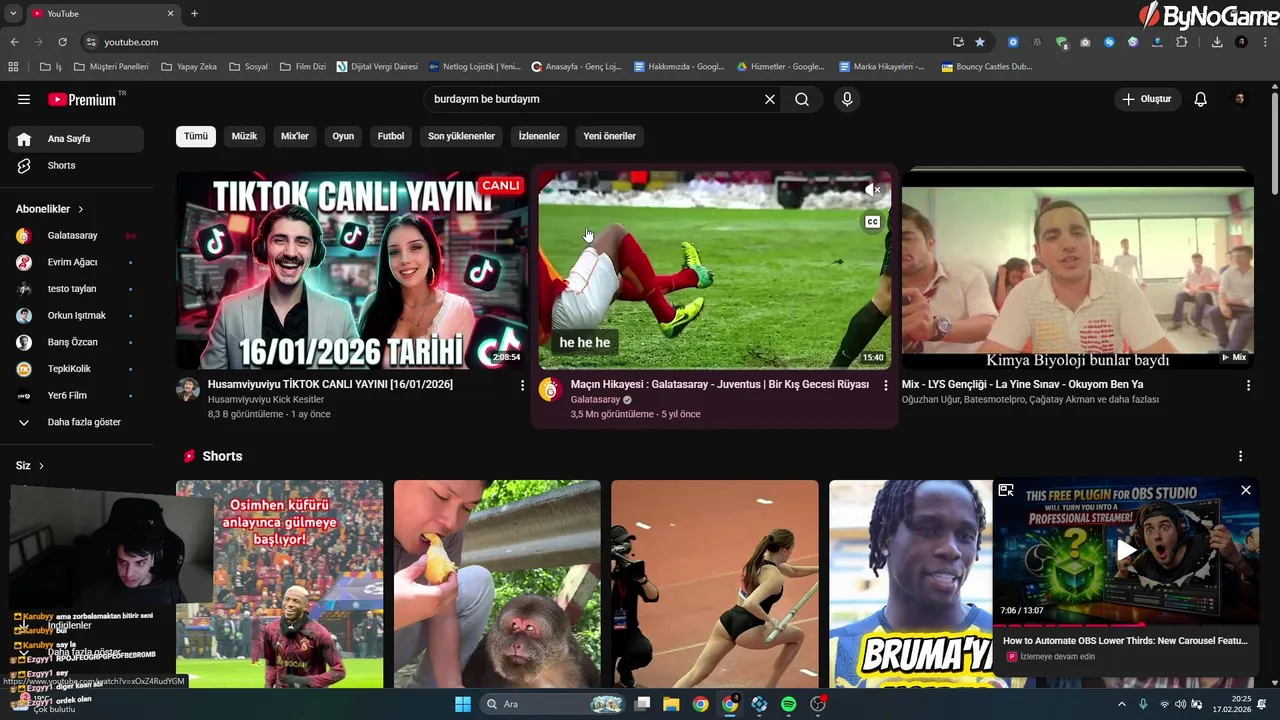Image resolution: width=1280 pixels, height=720 pixels.
Task: Open the YouTube hamburger guide menu
Action: [x=24, y=99]
